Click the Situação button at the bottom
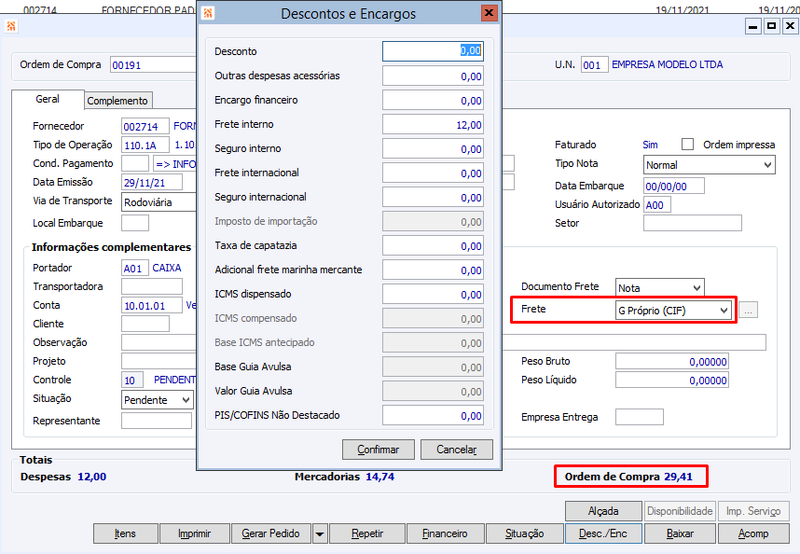Image resolution: width=800 pixels, height=554 pixels. pos(524,534)
